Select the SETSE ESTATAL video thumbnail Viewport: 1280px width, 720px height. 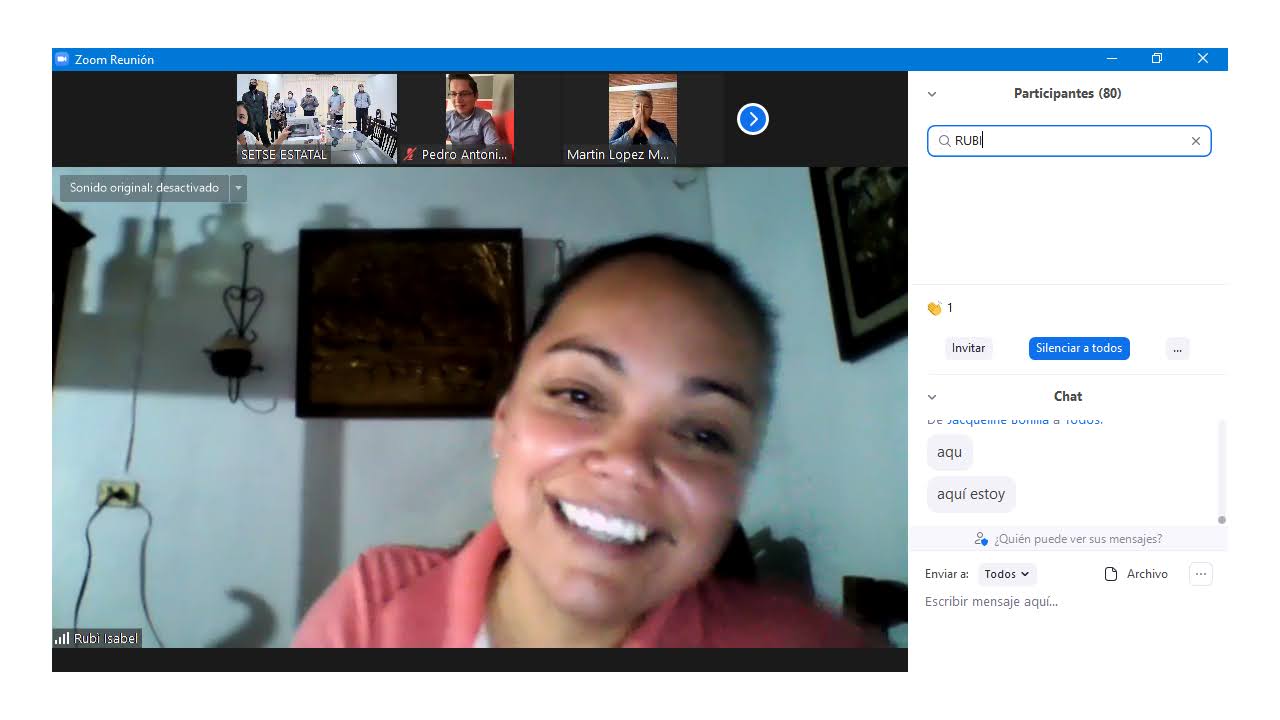click(x=317, y=119)
